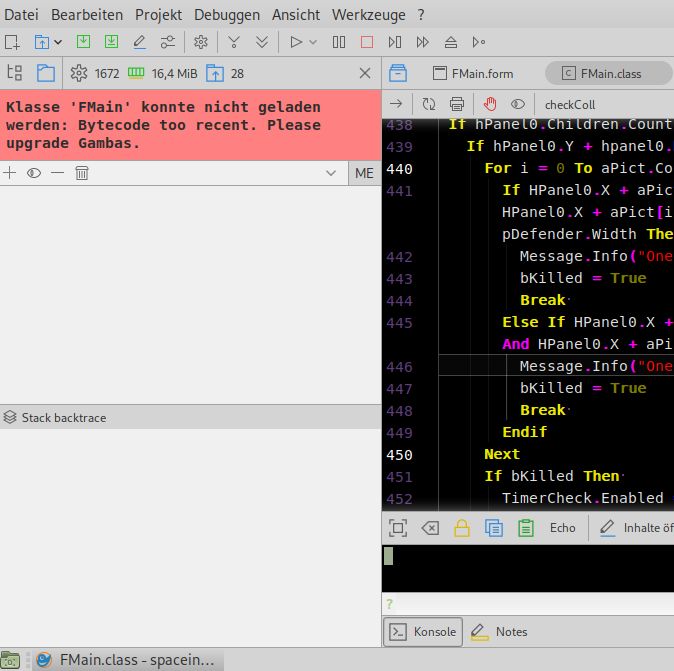The width and height of the screenshot is (674, 671).
Task: Open the Projekt menu
Action: [x=158, y=15]
